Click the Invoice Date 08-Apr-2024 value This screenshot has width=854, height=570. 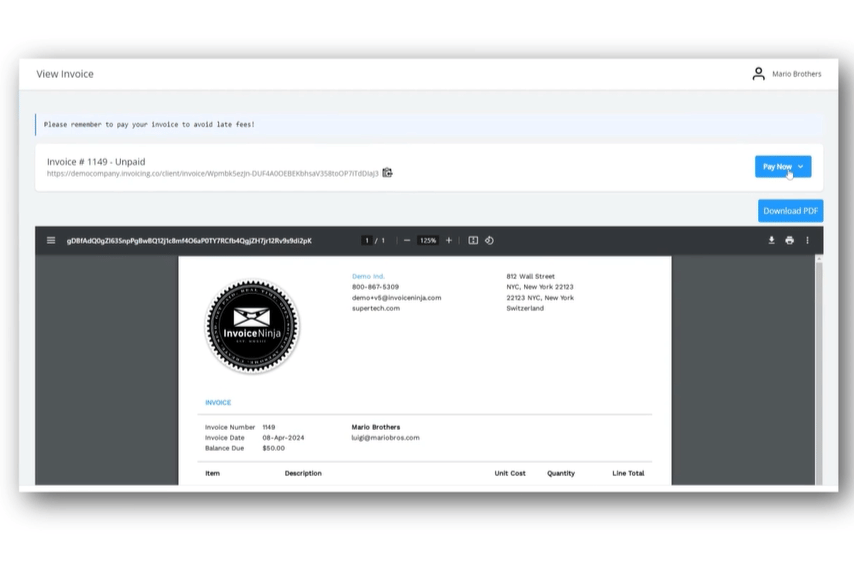pos(283,437)
